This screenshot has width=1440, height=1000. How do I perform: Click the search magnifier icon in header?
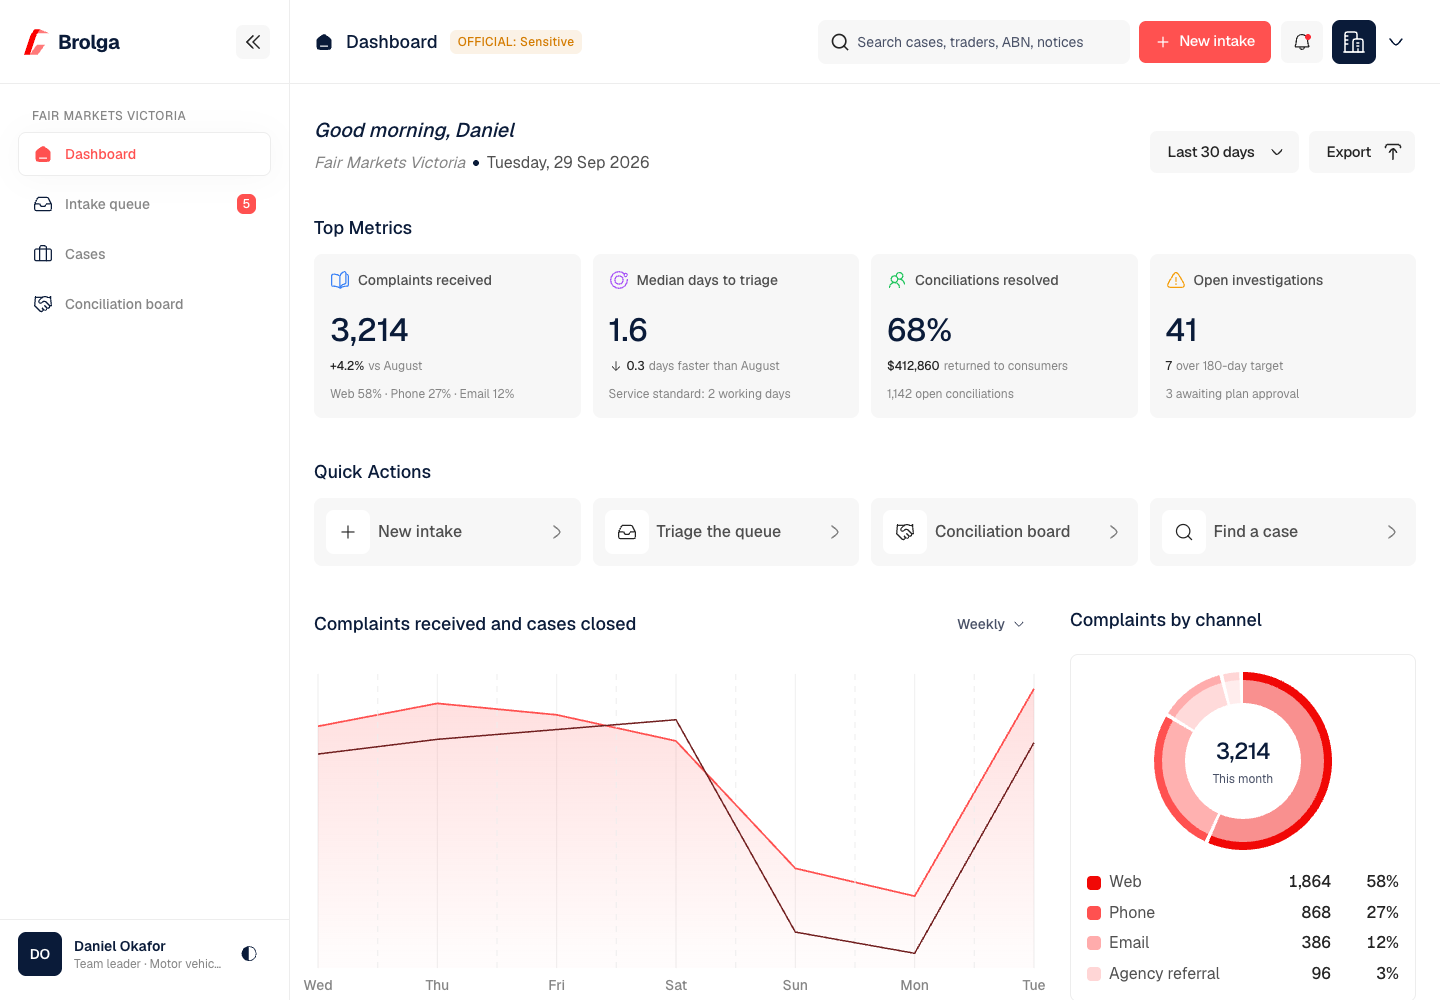840,42
